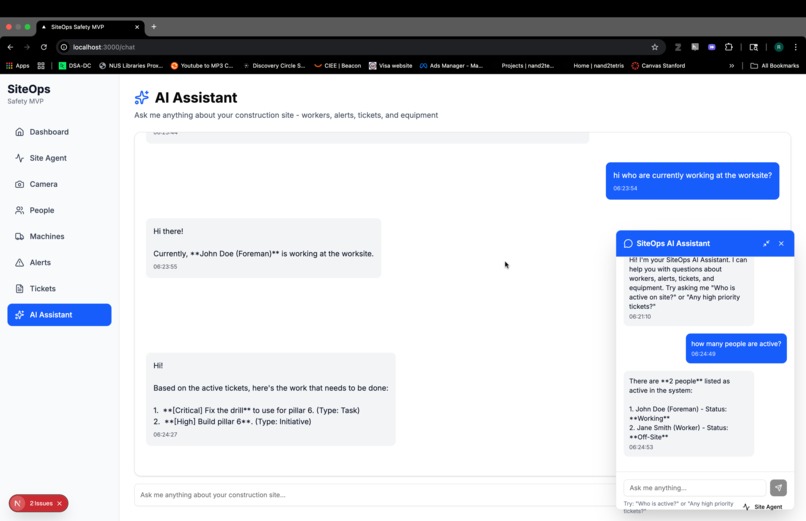The height and width of the screenshot is (521, 806).
Task: Open the Ads Manager bookmark
Action: pos(451,66)
